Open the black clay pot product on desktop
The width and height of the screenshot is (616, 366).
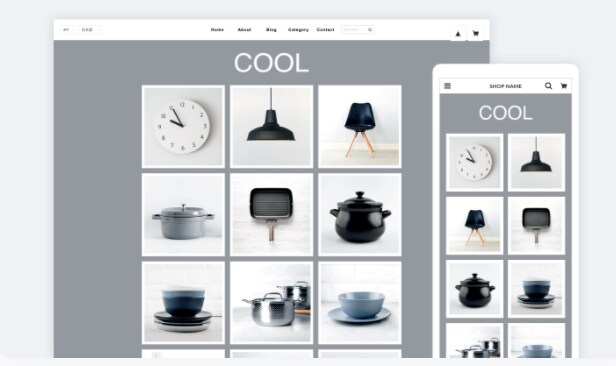coord(360,215)
